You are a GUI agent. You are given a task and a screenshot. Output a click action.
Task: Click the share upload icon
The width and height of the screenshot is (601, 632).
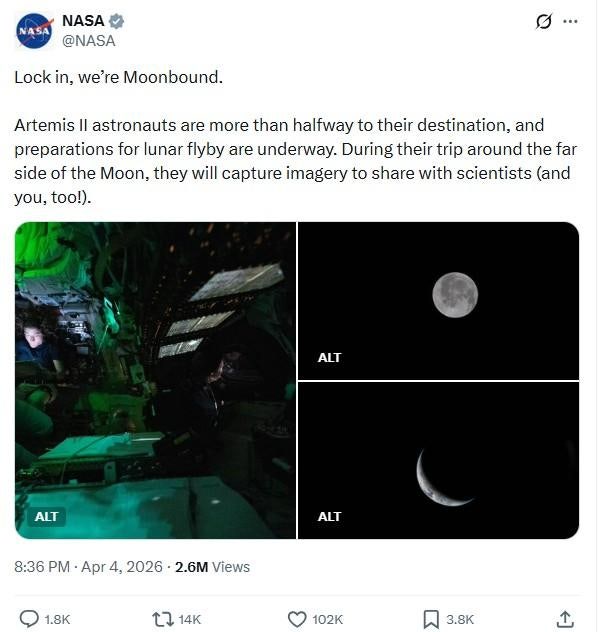tap(565, 619)
